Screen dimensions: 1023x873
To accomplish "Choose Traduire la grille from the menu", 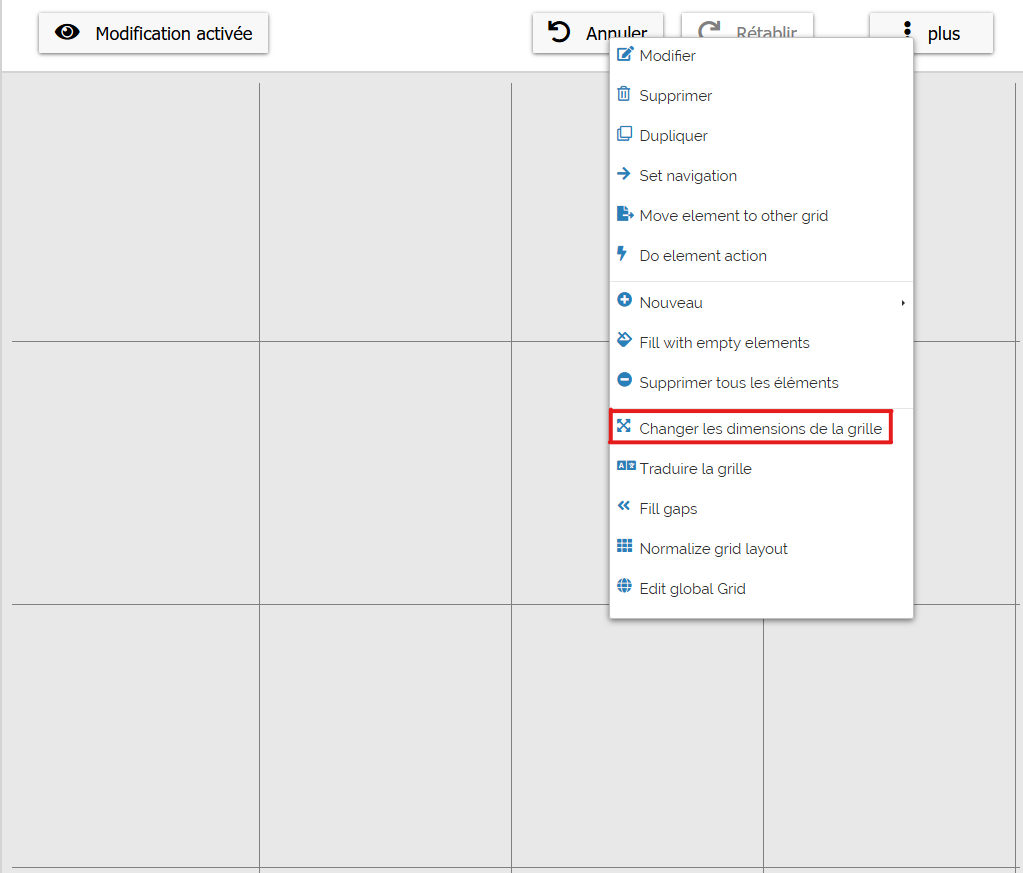I will 695,468.
